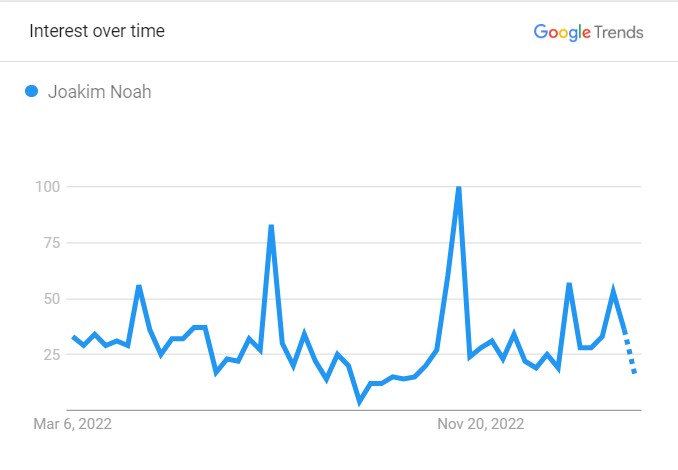Click the highest peak at 100
This screenshot has height=470, width=678.
459,188
